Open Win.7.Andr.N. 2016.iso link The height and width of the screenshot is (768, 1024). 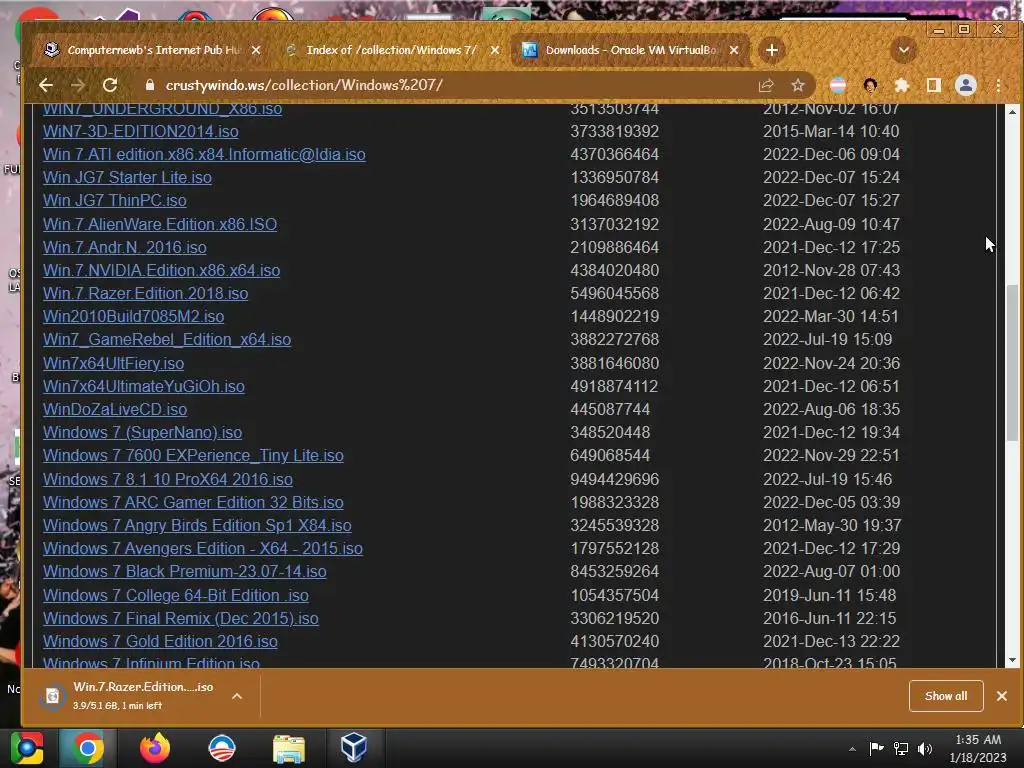(125, 247)
